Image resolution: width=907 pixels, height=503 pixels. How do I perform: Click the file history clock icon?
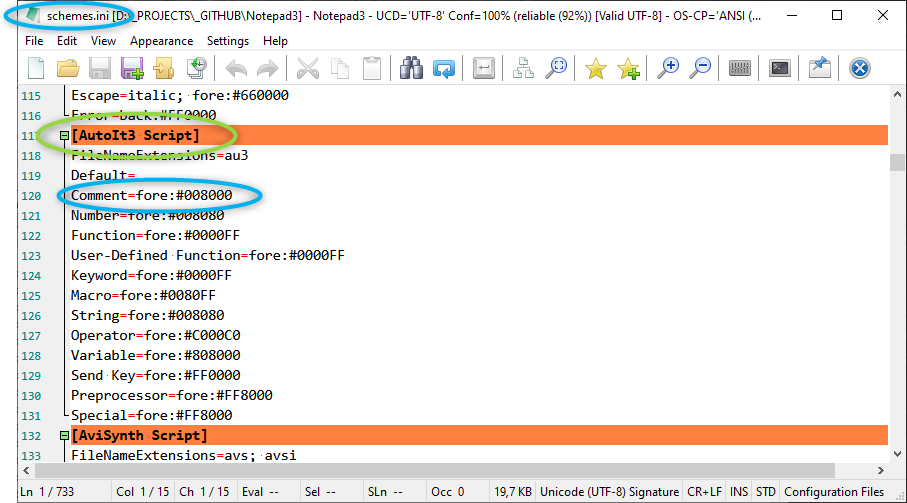click(197, 68)
